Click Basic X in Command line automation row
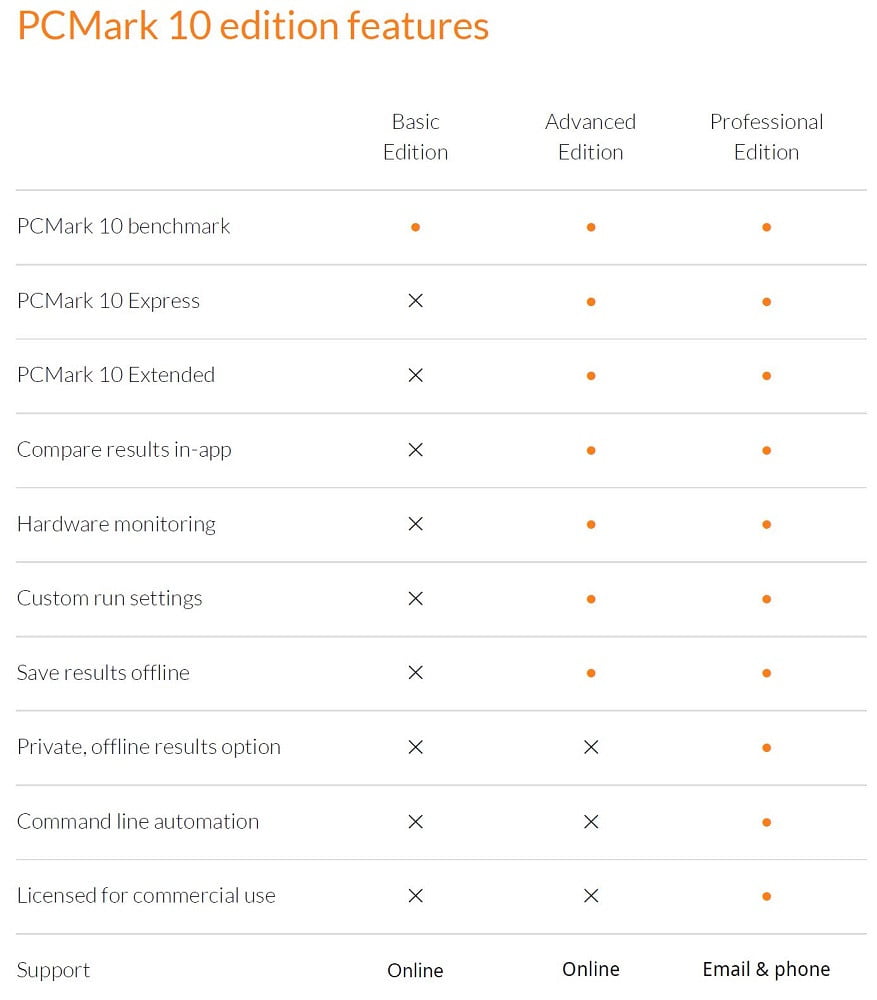This screenshot has height=1000, width=877. tap(415, 822)
